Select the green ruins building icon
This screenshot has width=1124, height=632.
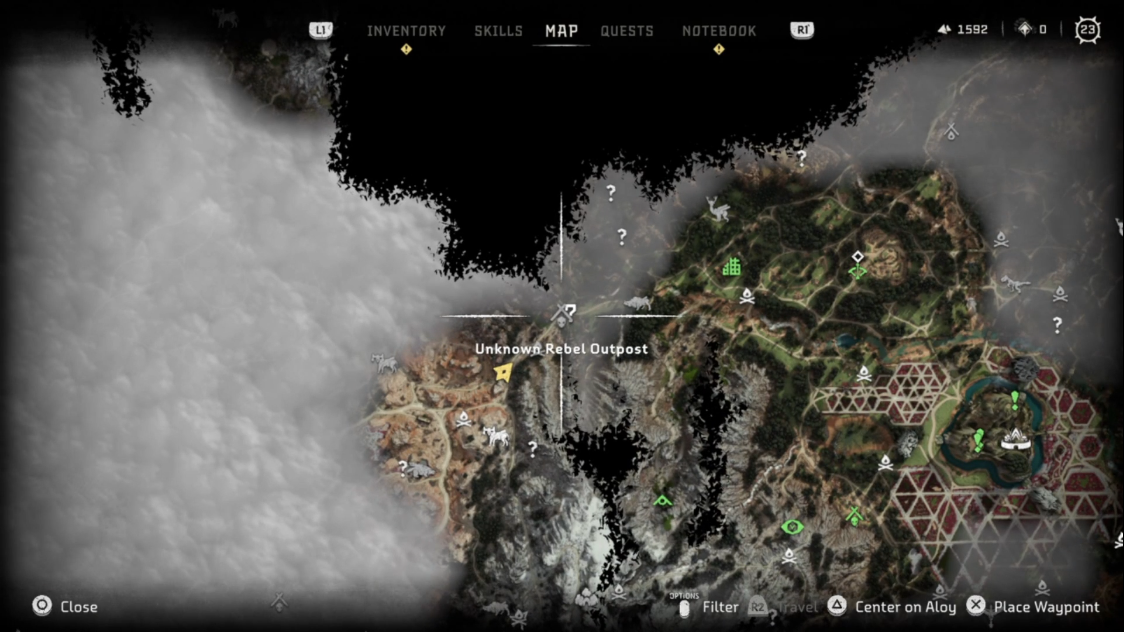(x=731, y=267)
